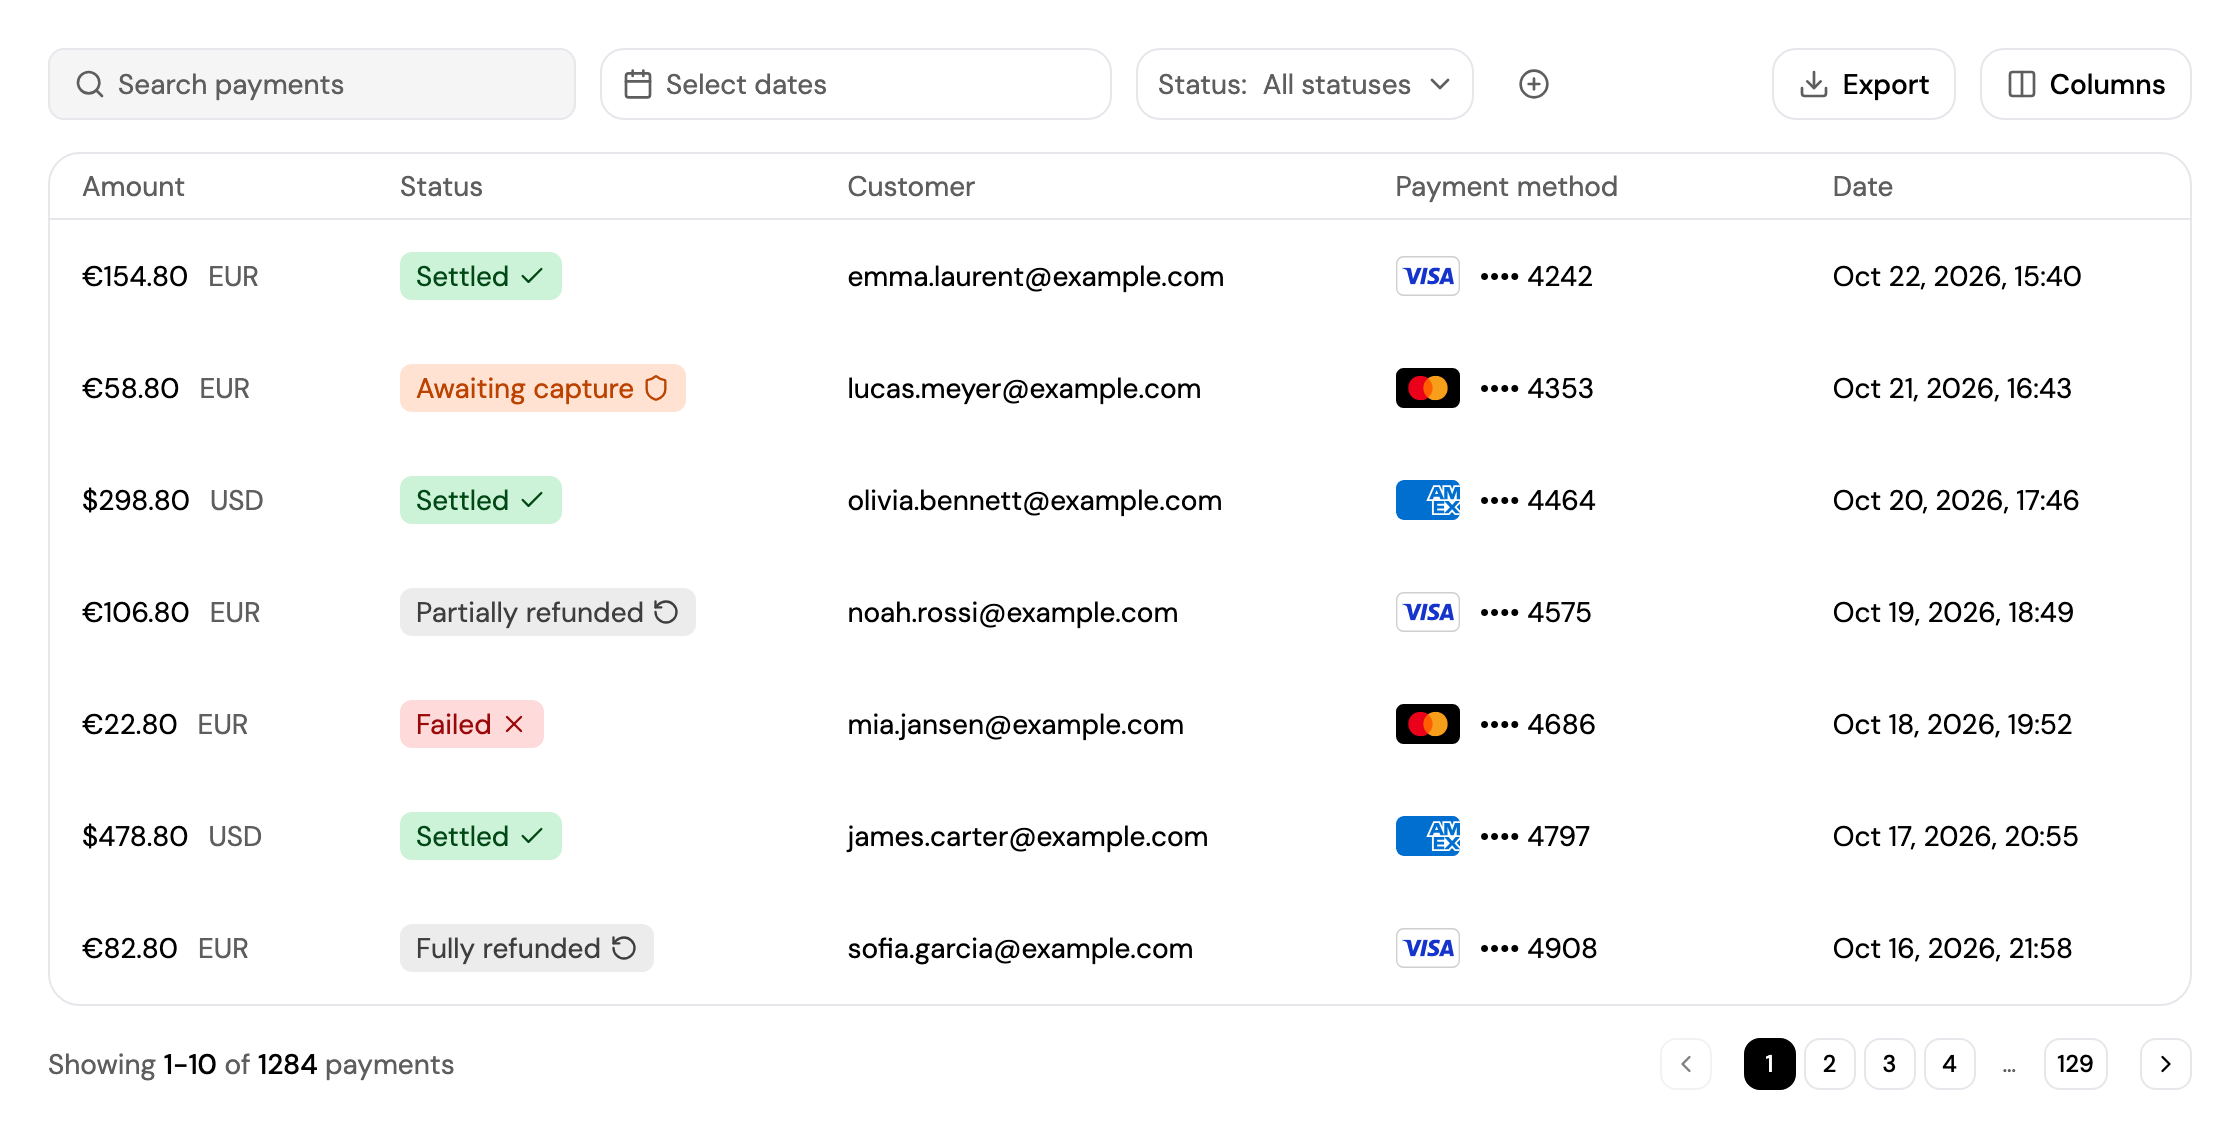Open customer sofia.garcia@example.com
The image size is (2240, 1138).
tap(1020, 948)
